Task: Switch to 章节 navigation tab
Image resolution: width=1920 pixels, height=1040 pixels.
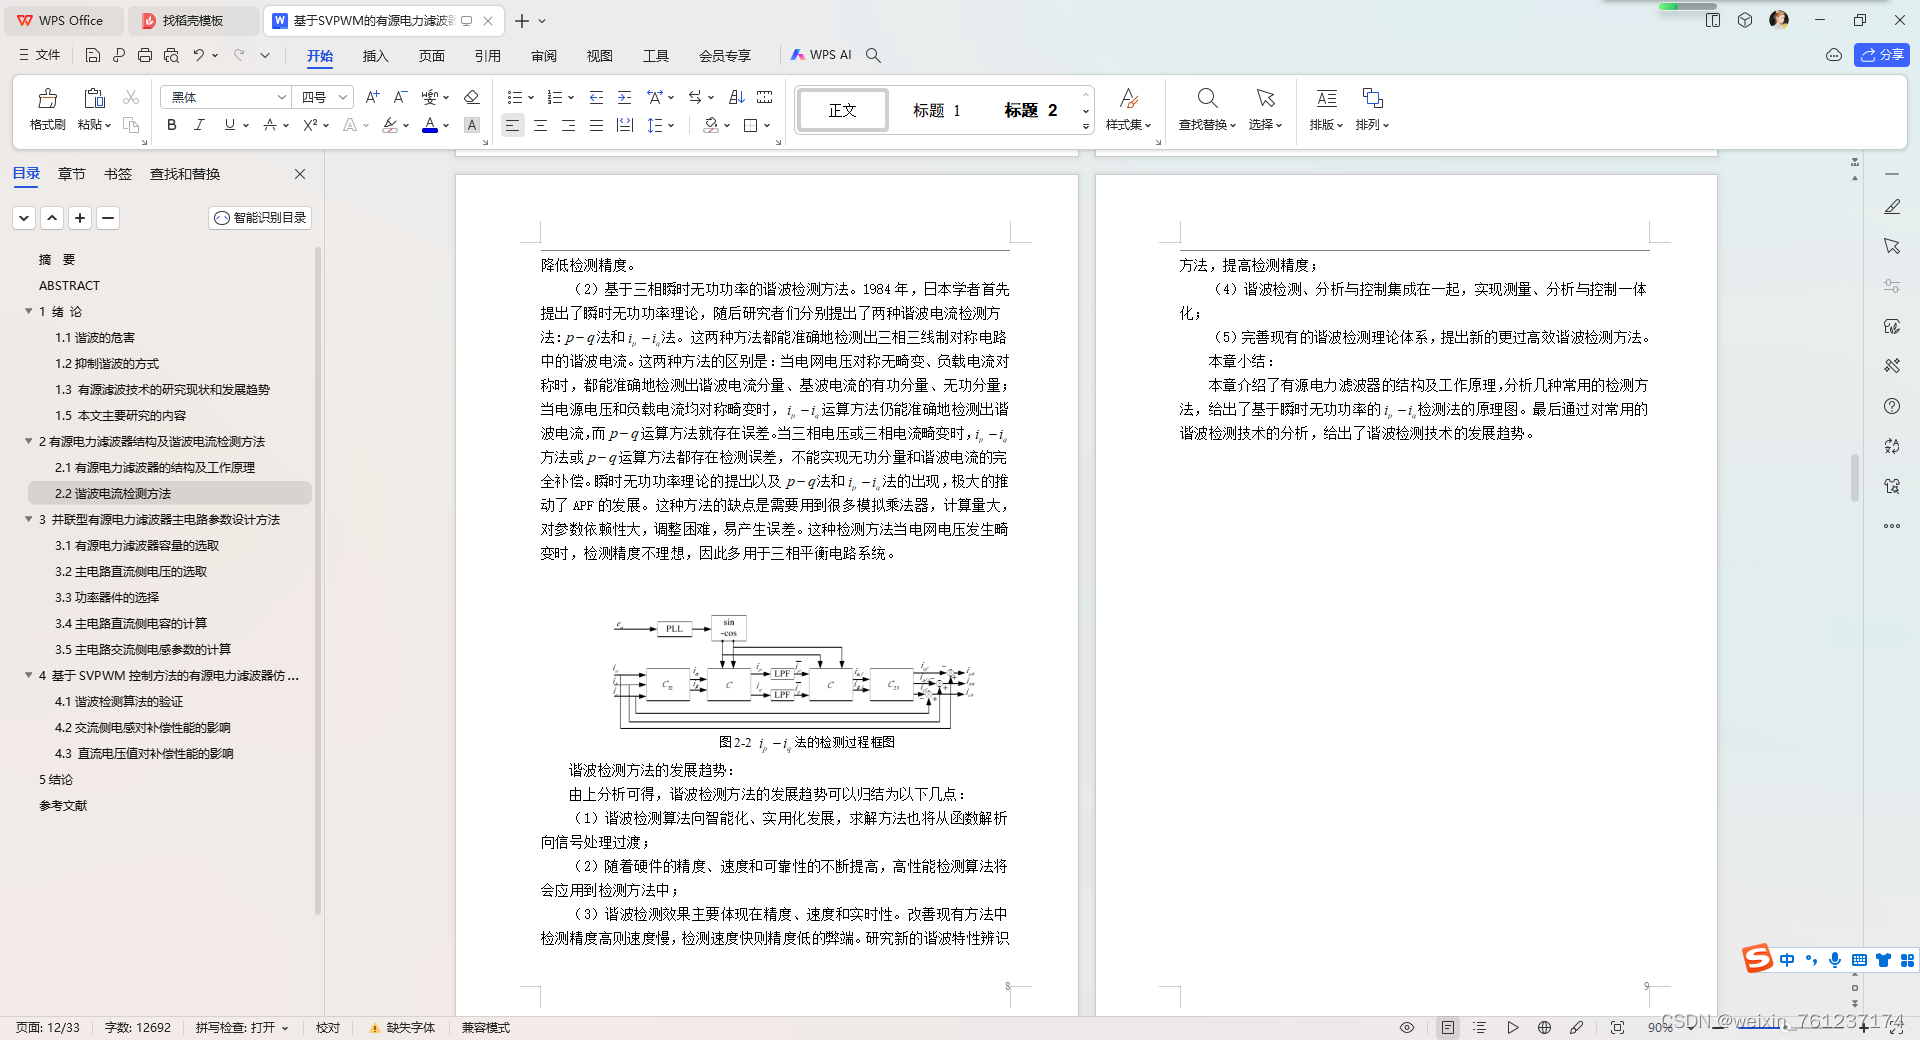Action: click(72, 174)
